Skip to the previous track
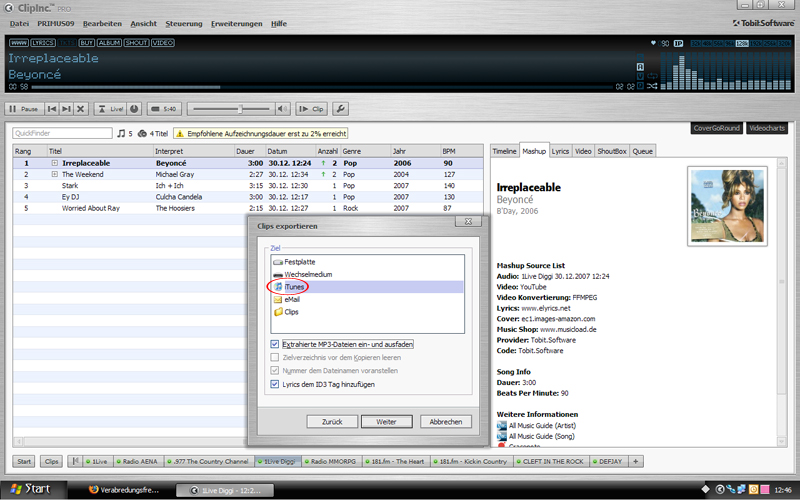 51,108
